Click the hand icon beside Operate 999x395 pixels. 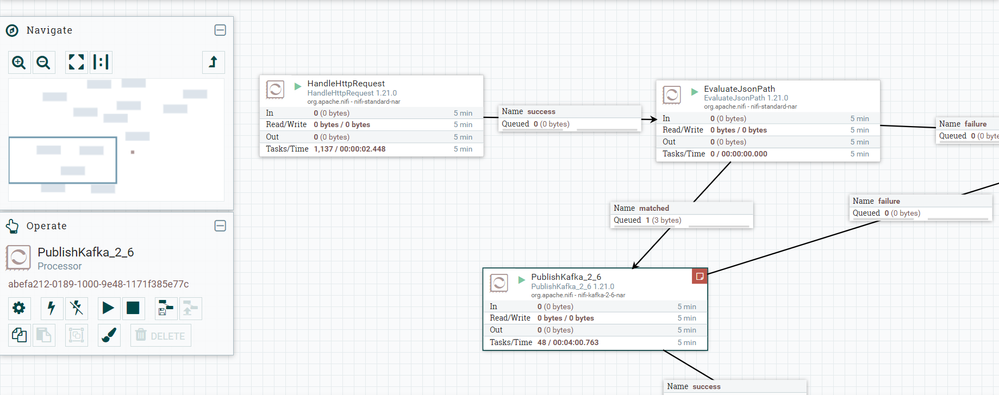pos(11,226)
